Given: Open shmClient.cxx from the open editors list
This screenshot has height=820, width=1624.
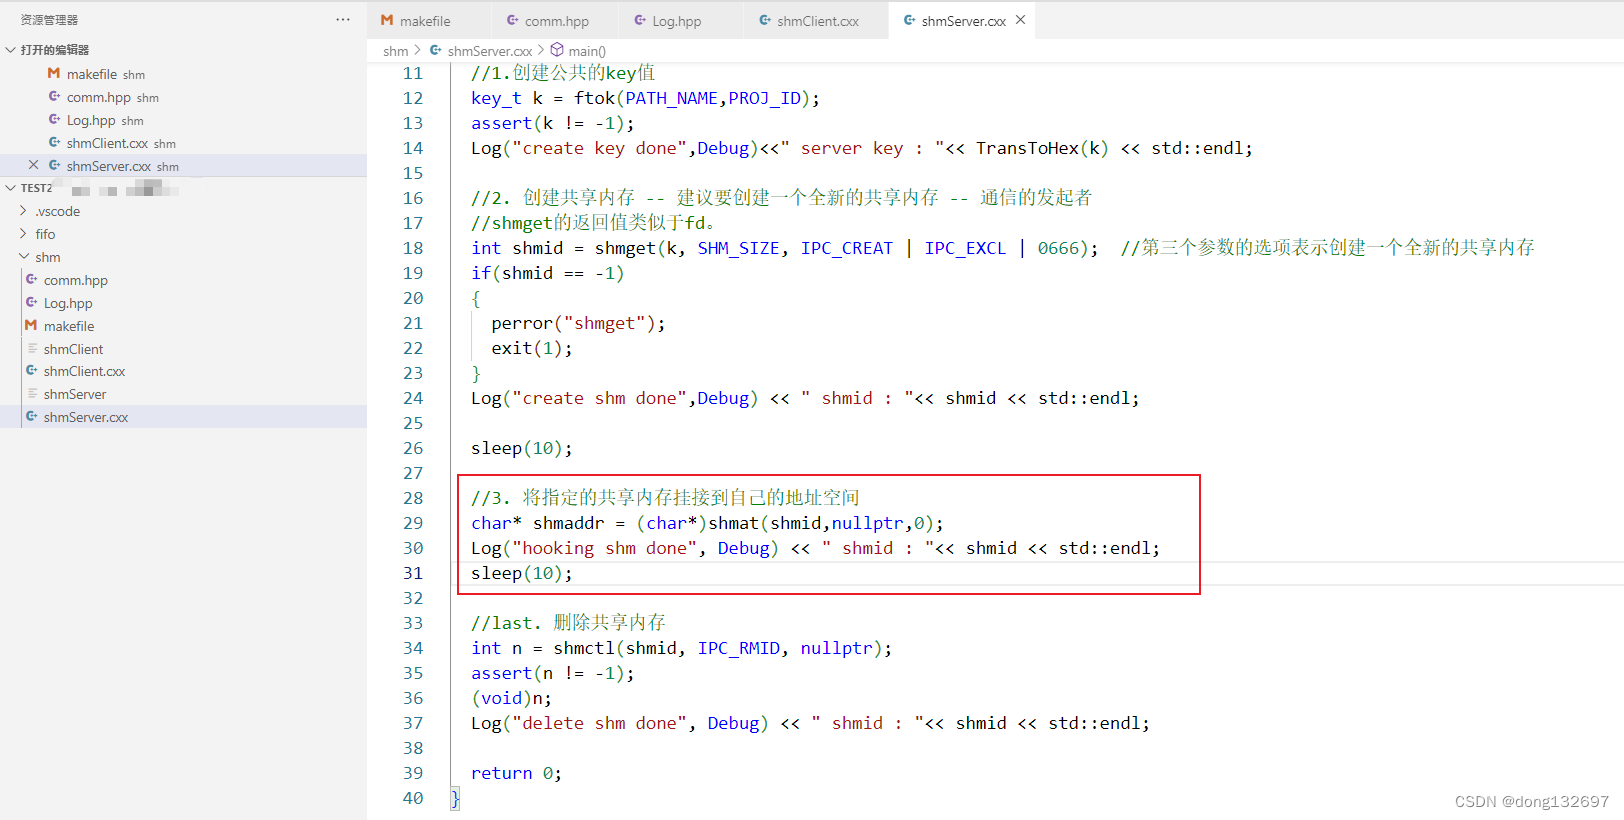Looking at the screenshot, I should 183,143.
